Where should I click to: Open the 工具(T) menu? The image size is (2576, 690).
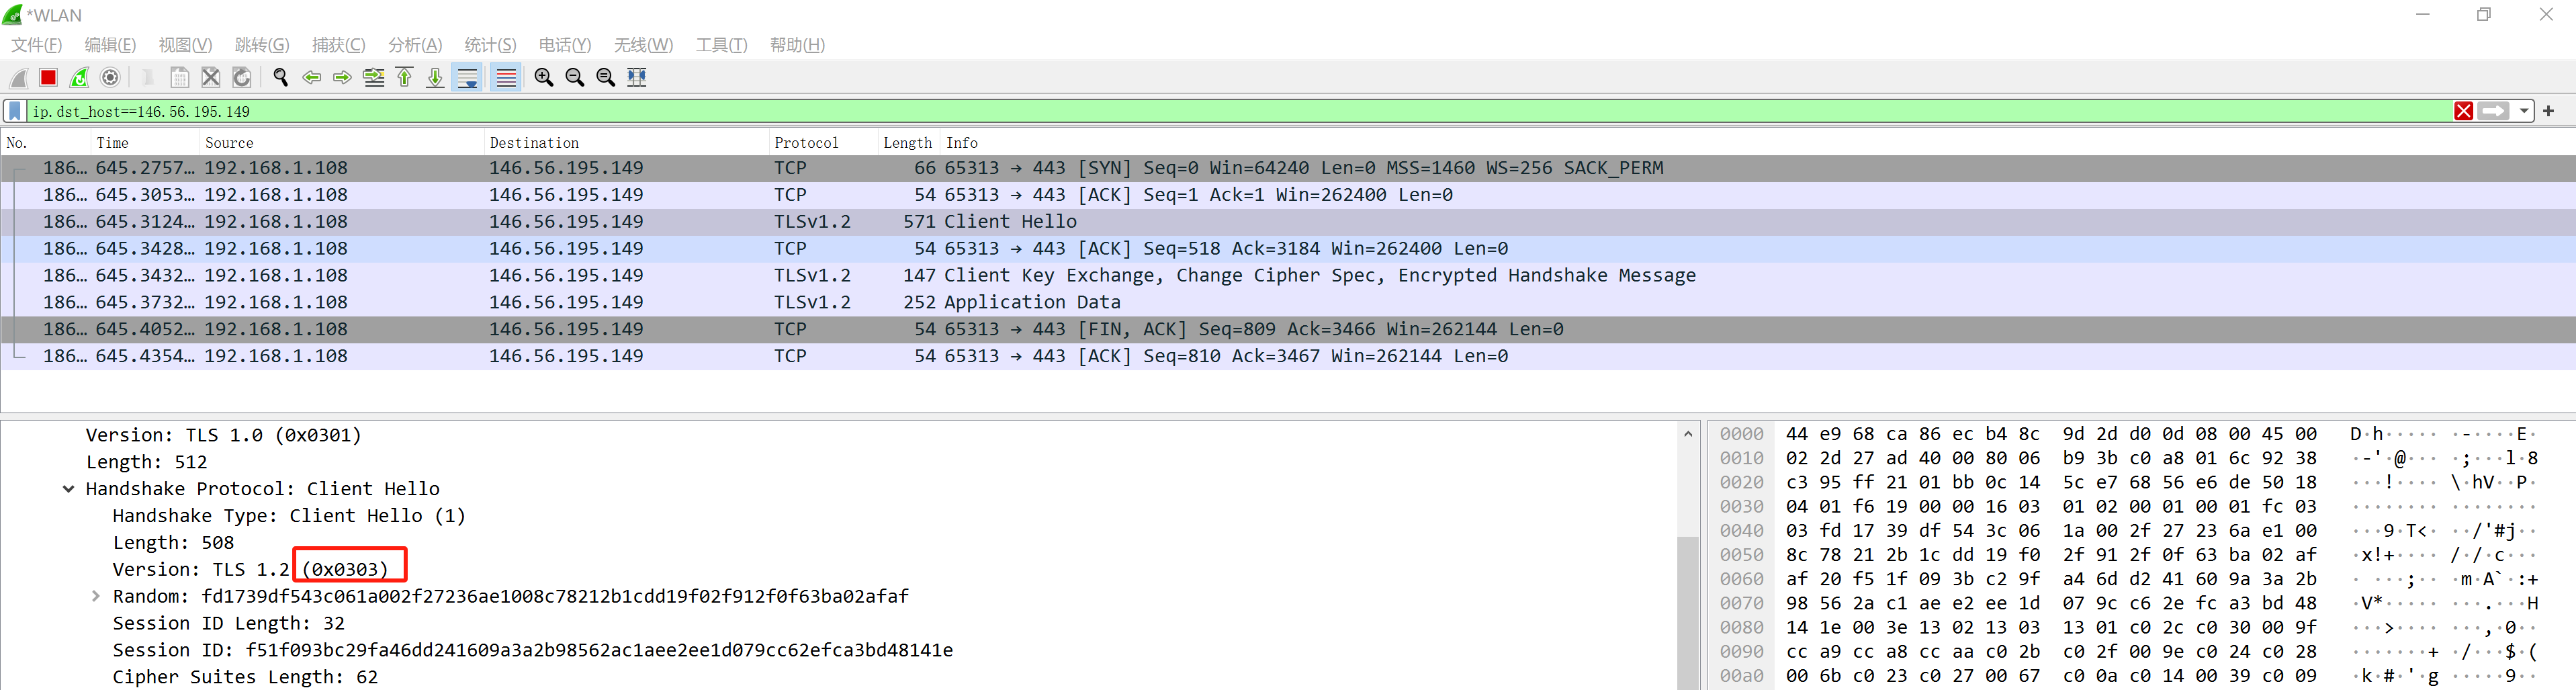click(722, 45)
